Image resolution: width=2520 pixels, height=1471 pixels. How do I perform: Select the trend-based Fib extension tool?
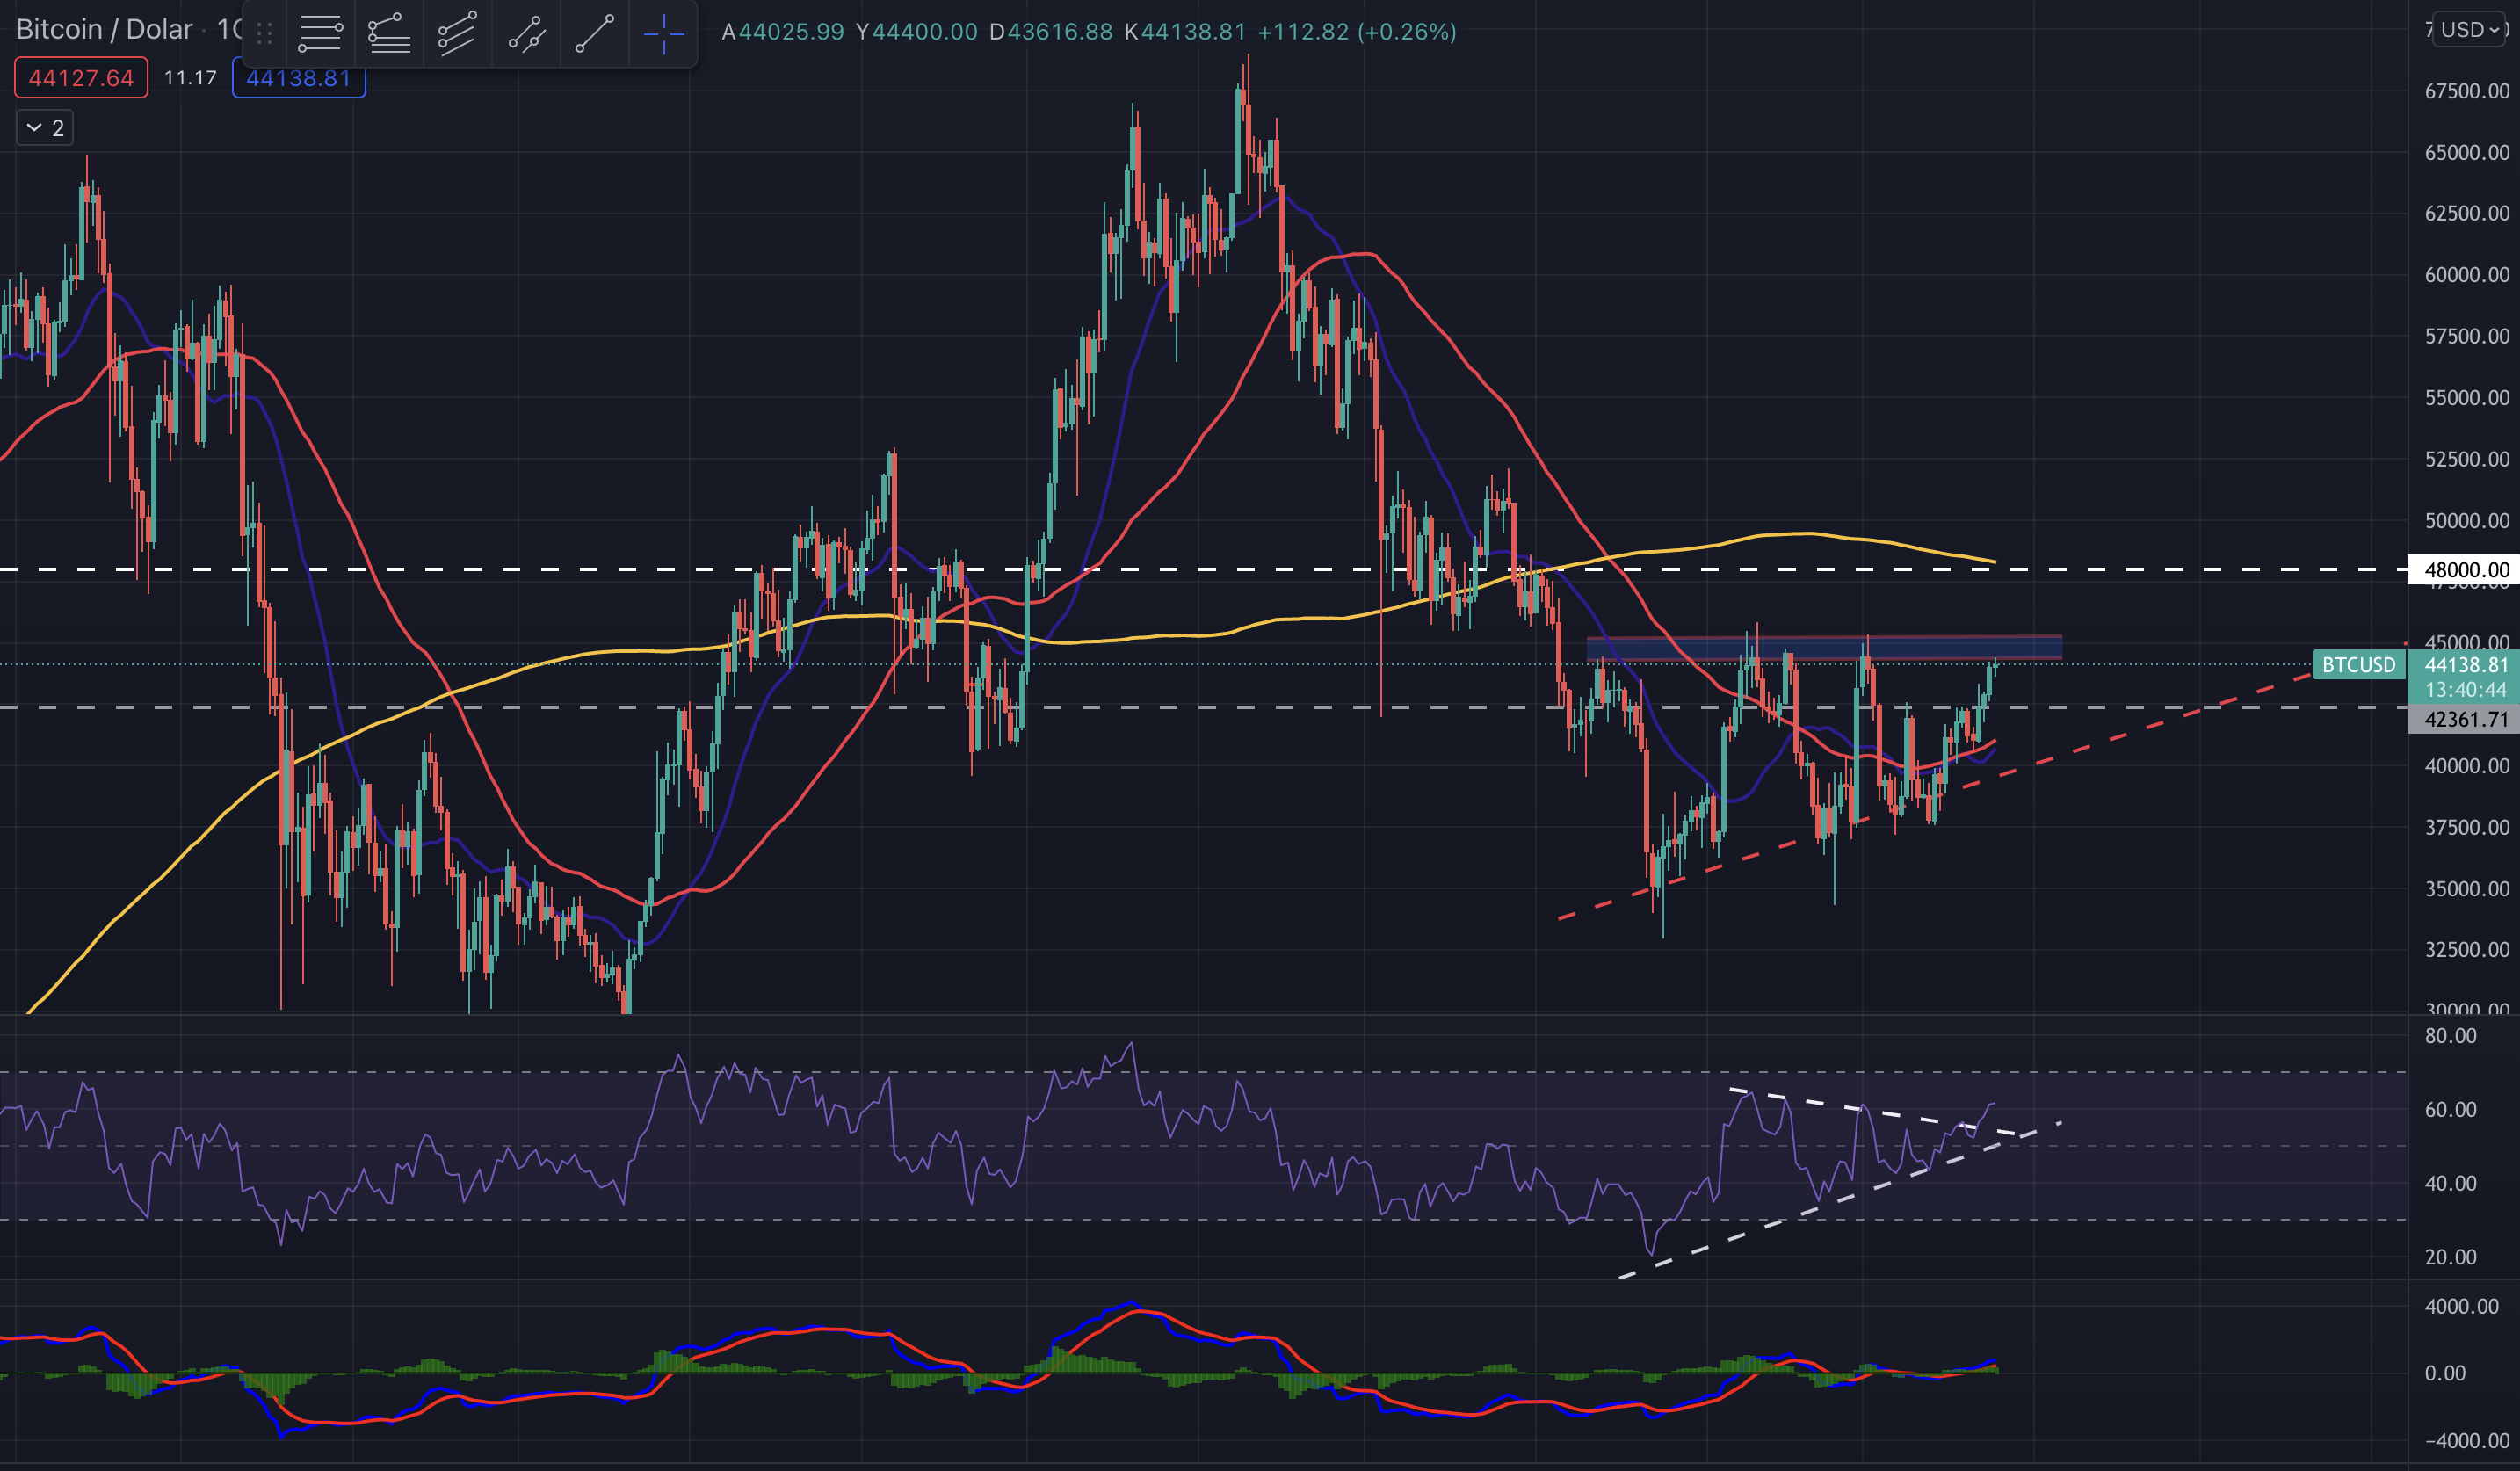tap(389, 33)
